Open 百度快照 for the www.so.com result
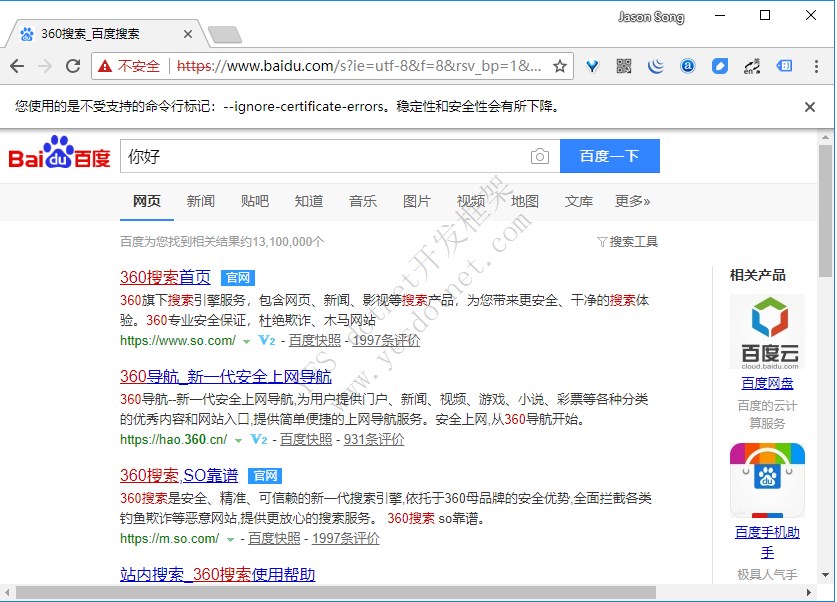The width and height of the screenshot is (837, 602). (314, 340)
